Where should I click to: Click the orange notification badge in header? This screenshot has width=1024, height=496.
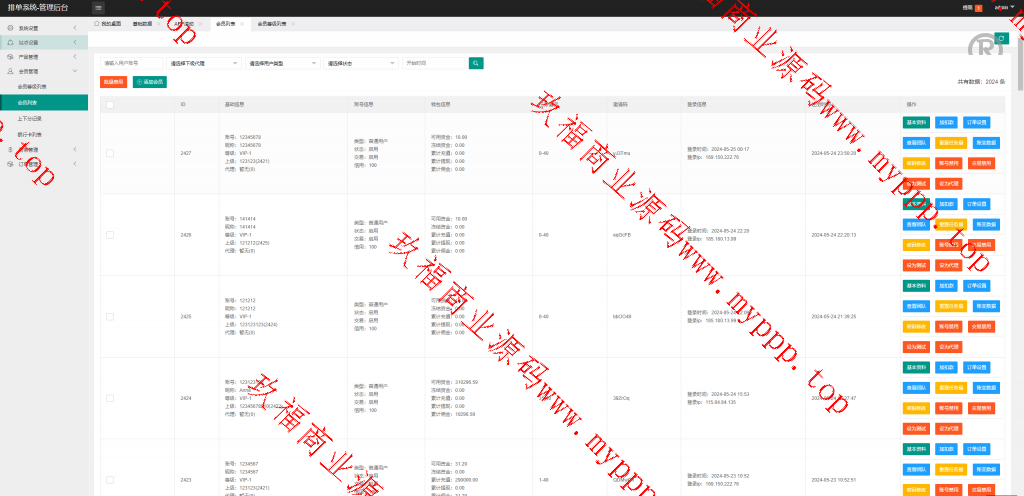[x=978, y=8]
